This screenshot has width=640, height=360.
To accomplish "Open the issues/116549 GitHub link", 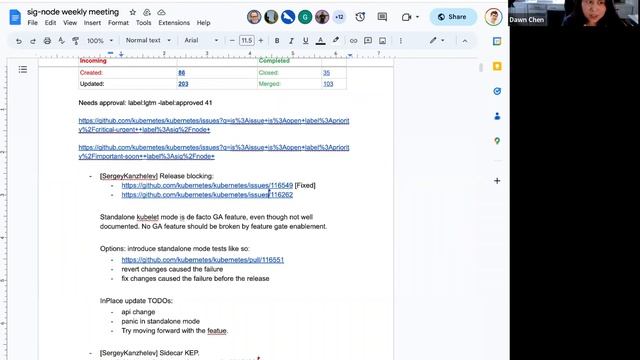I will point(207,185).
